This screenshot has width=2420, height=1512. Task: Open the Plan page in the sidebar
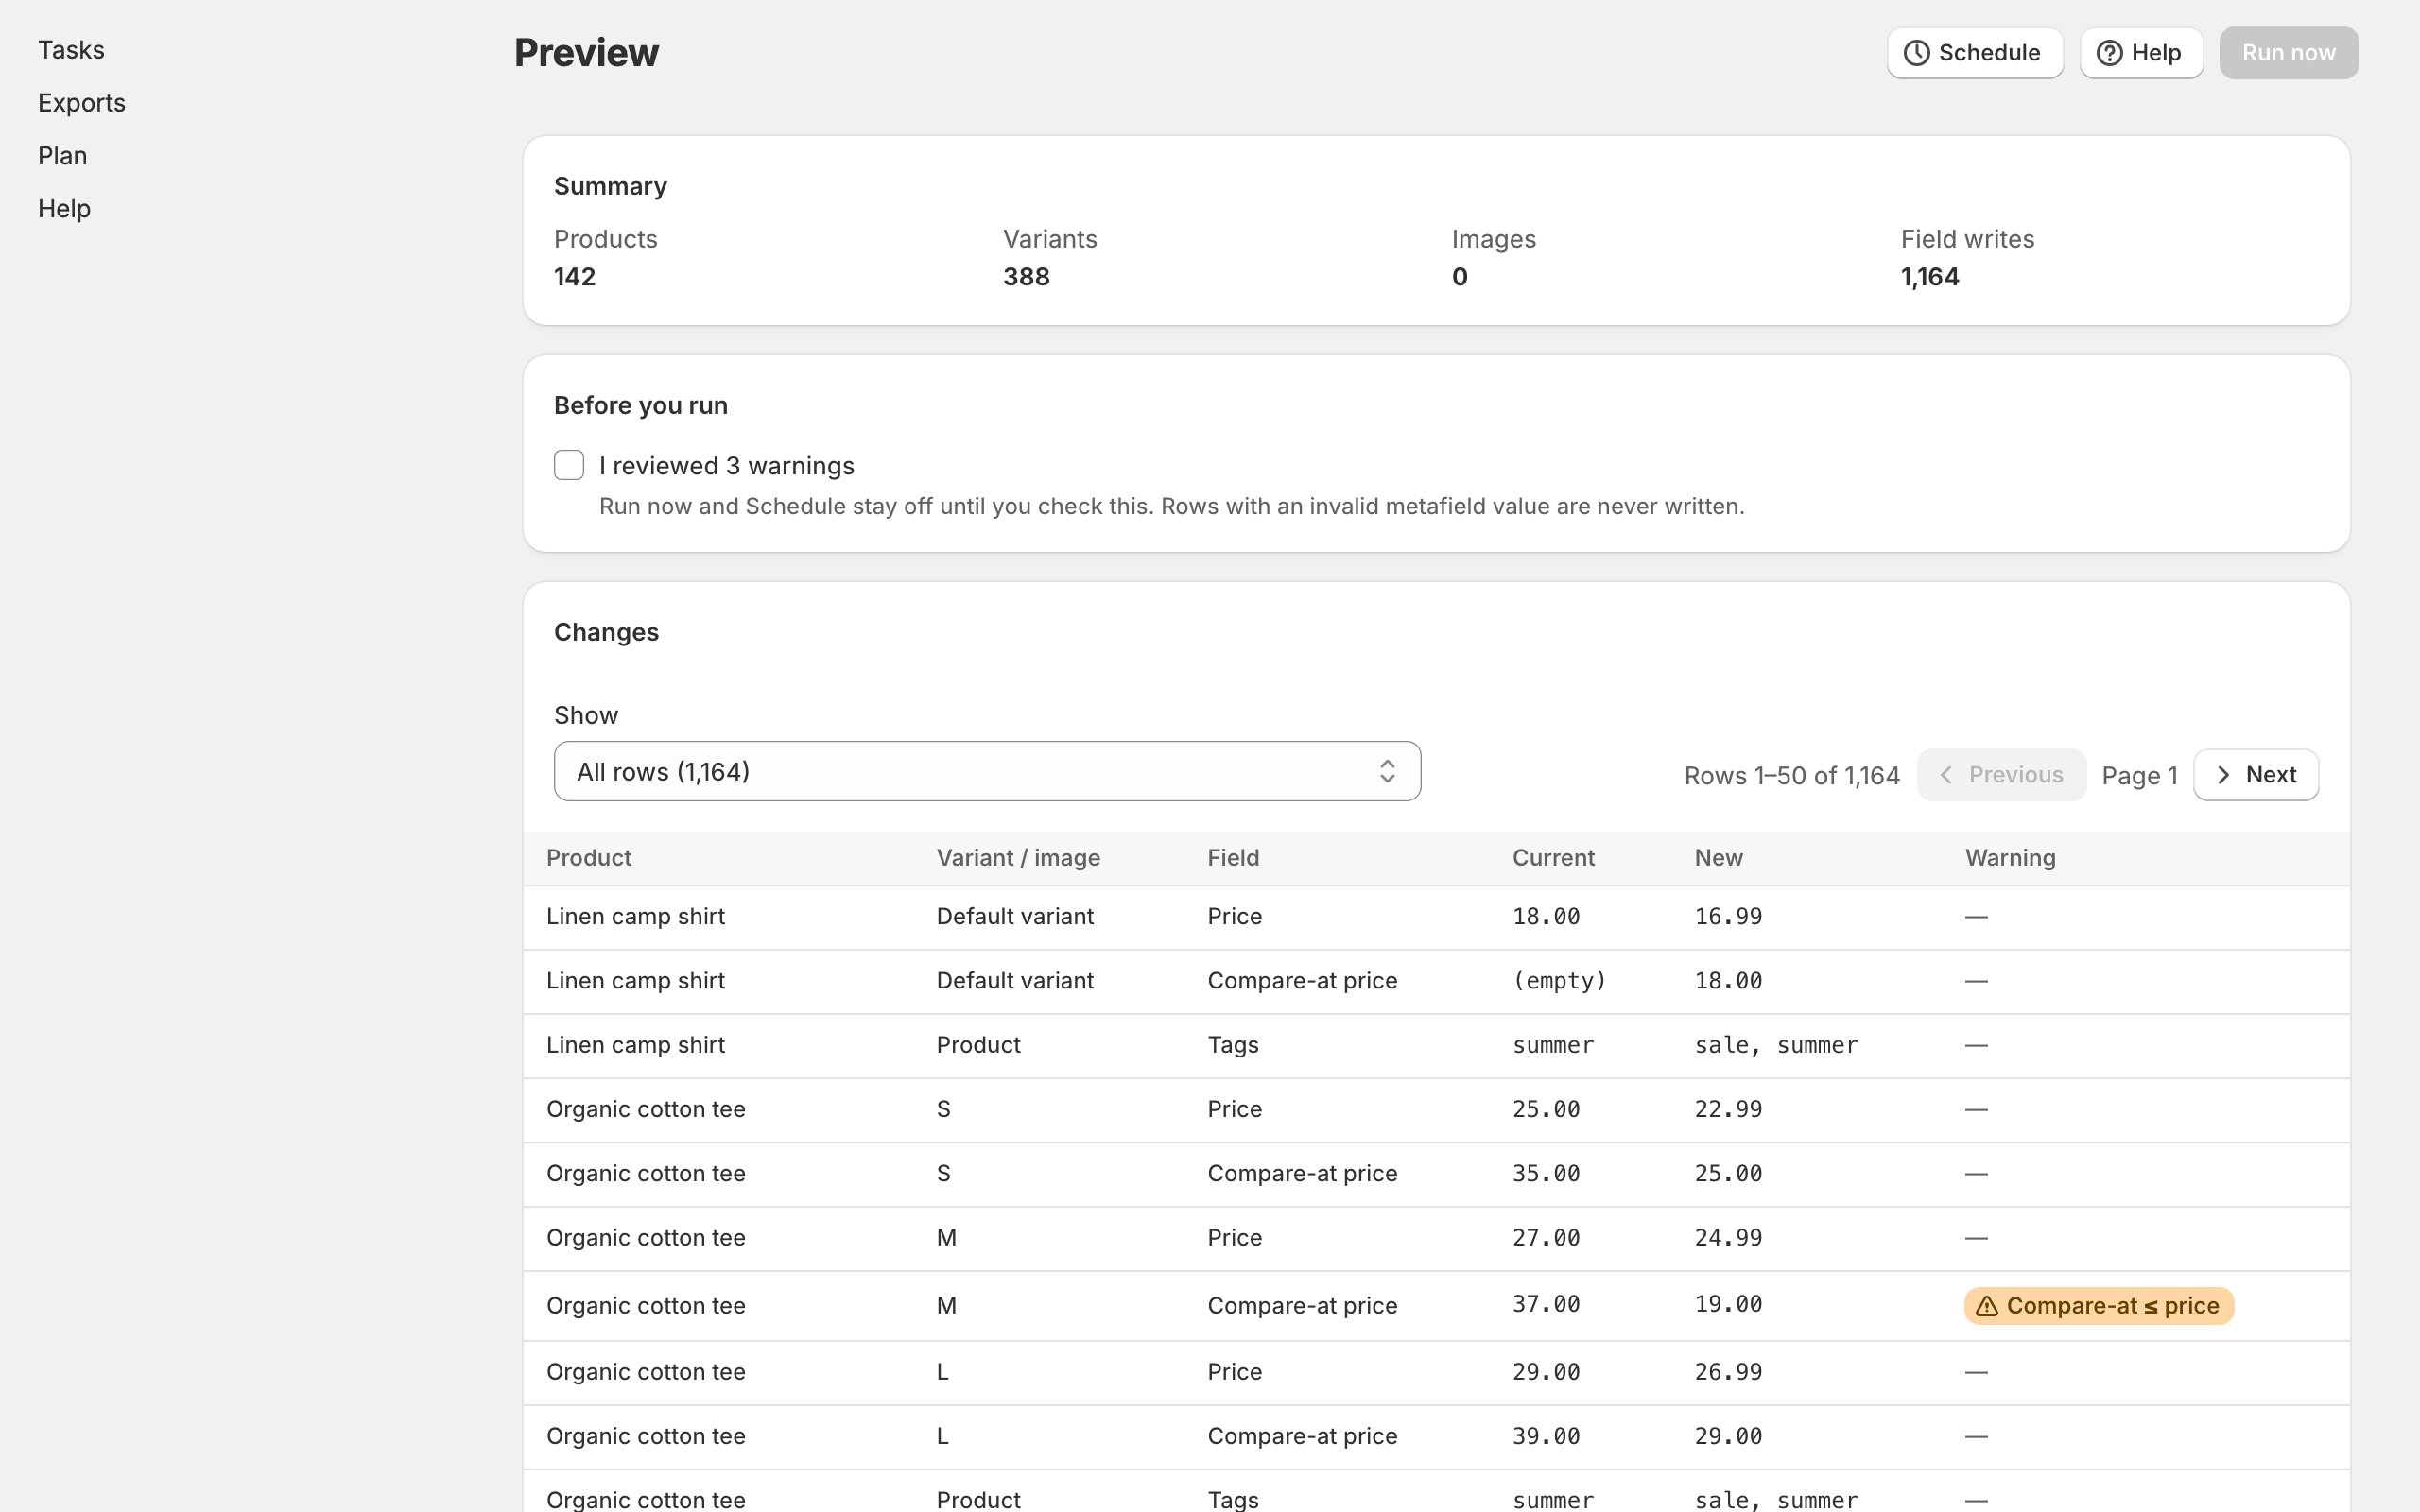coord(63,156)
